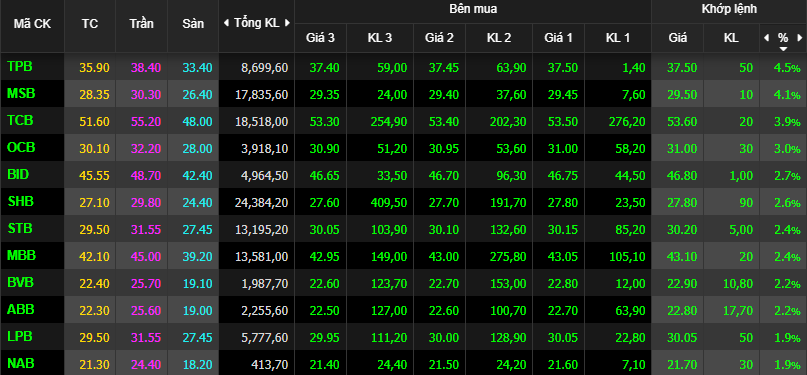
Task: Click right arrow beside % column header
Action: click(799, 38)
